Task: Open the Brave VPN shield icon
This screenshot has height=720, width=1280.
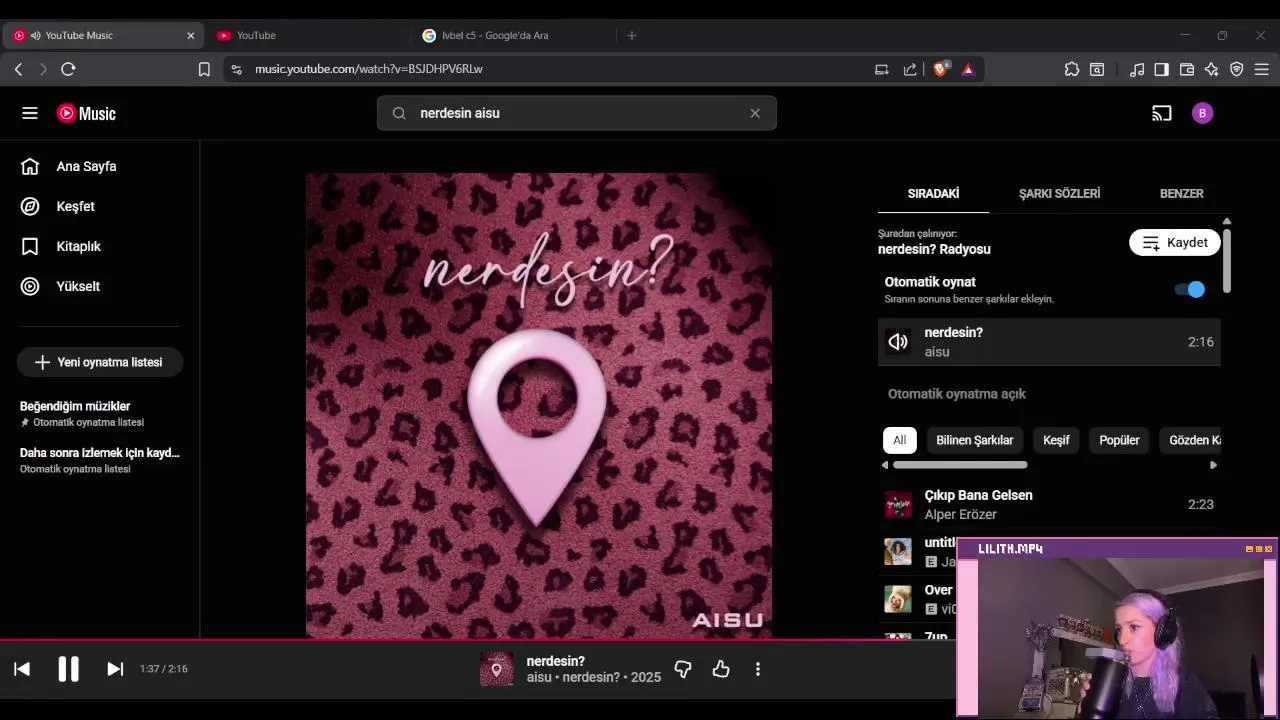Action: [x=1237, y=69]
